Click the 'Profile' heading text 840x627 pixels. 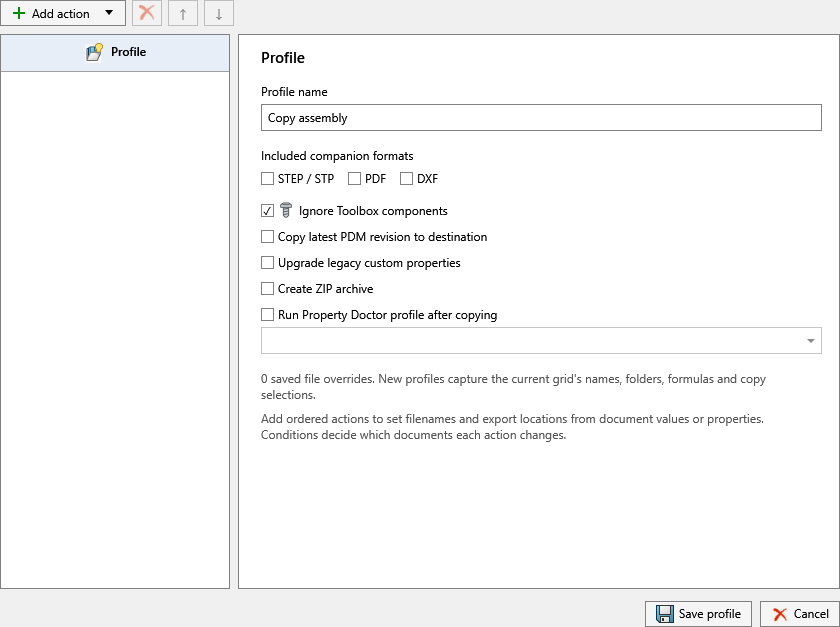(283, 58)
